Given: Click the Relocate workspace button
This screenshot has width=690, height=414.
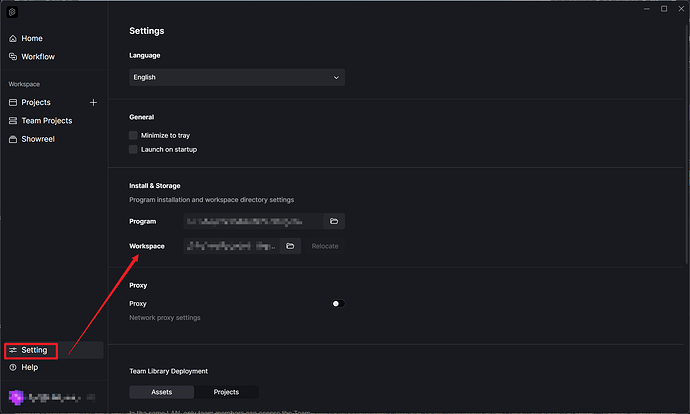Looking at the screenshot, I should click(x=325, y=246).
